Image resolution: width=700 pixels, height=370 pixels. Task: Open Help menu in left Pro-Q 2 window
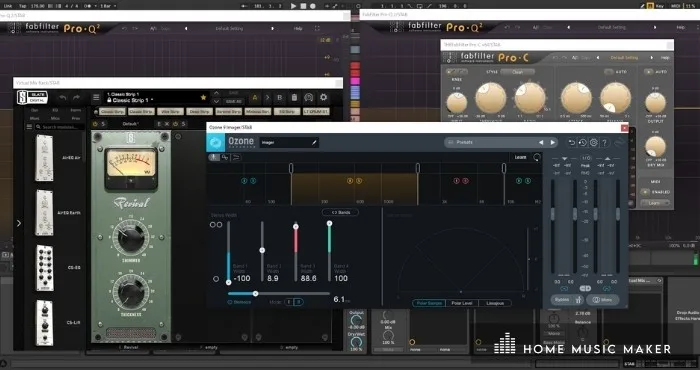(x=298, y=29)
